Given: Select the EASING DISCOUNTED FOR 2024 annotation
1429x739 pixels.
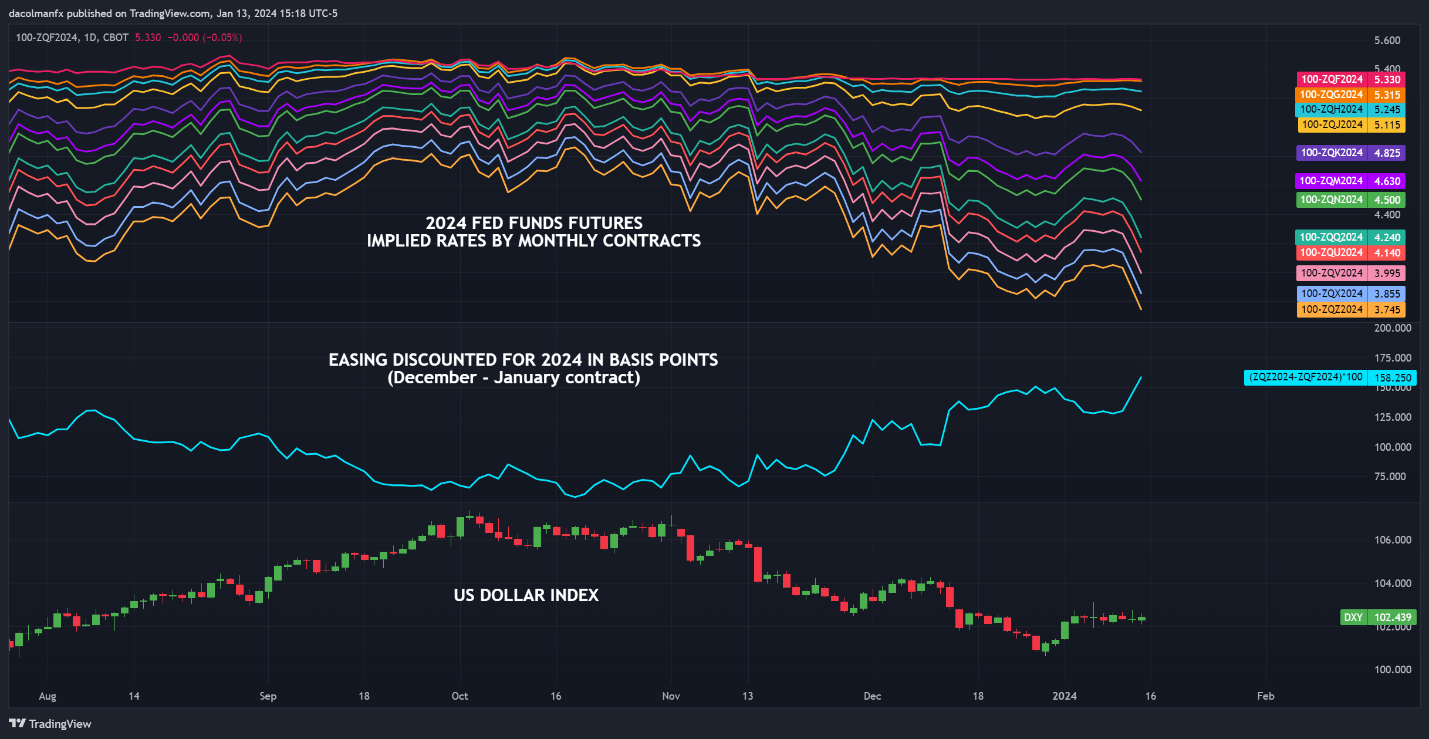Looking at the screenshot, I should [523, 360].
